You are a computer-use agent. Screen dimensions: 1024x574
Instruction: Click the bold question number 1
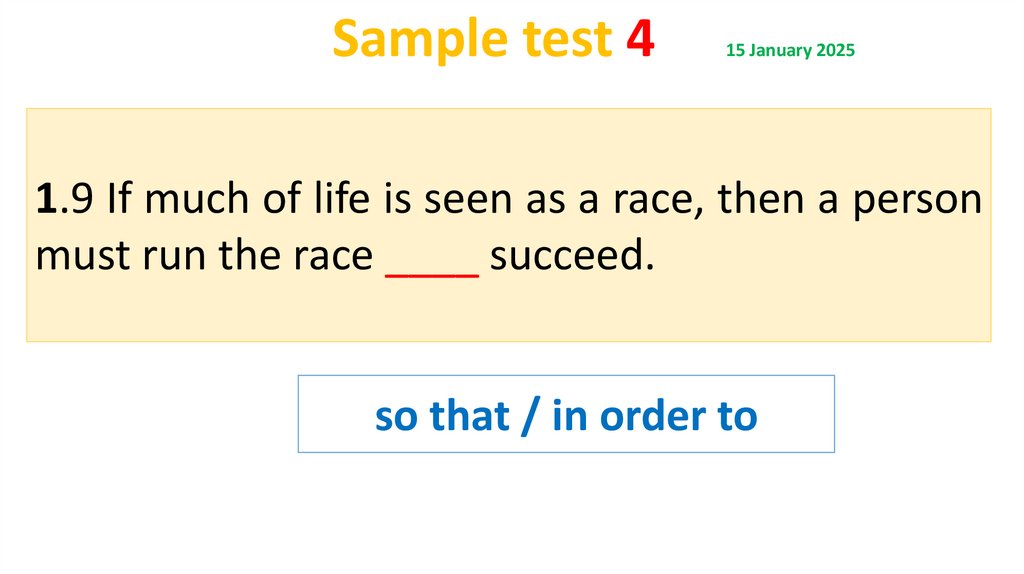tap(44, 201)
